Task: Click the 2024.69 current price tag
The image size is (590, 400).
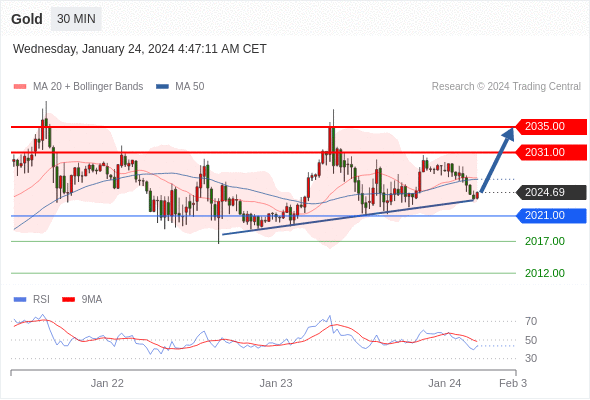Action: pyautogui.click(x=551, y=192)
